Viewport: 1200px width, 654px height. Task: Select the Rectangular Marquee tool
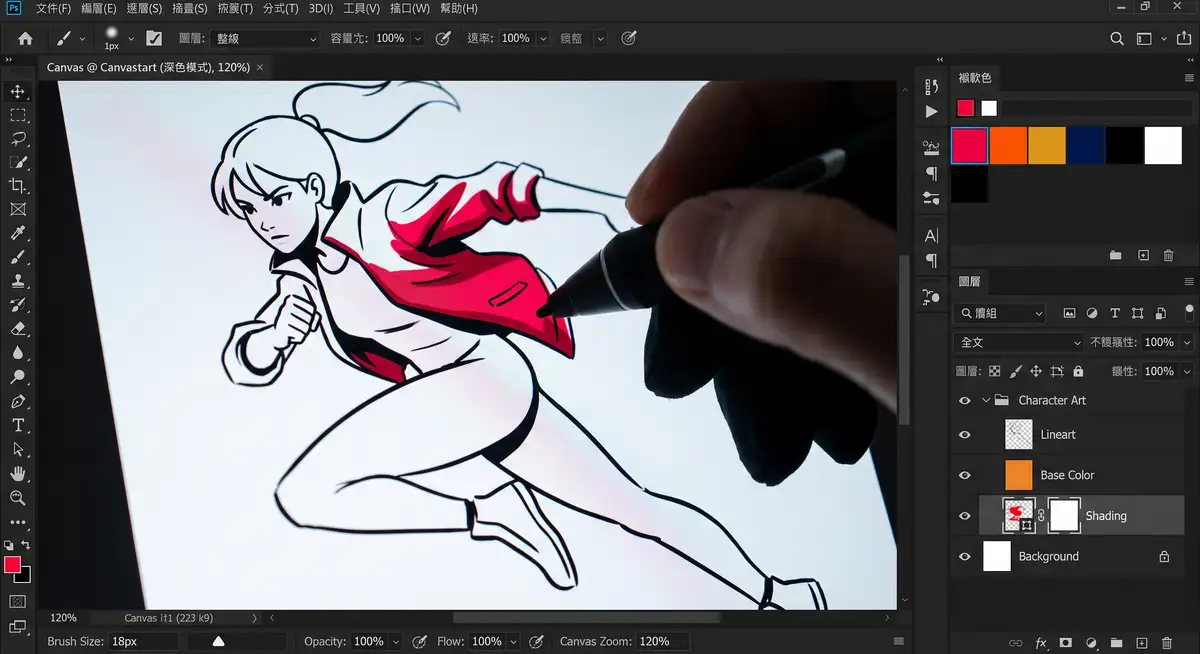click(x=18, y=115)
